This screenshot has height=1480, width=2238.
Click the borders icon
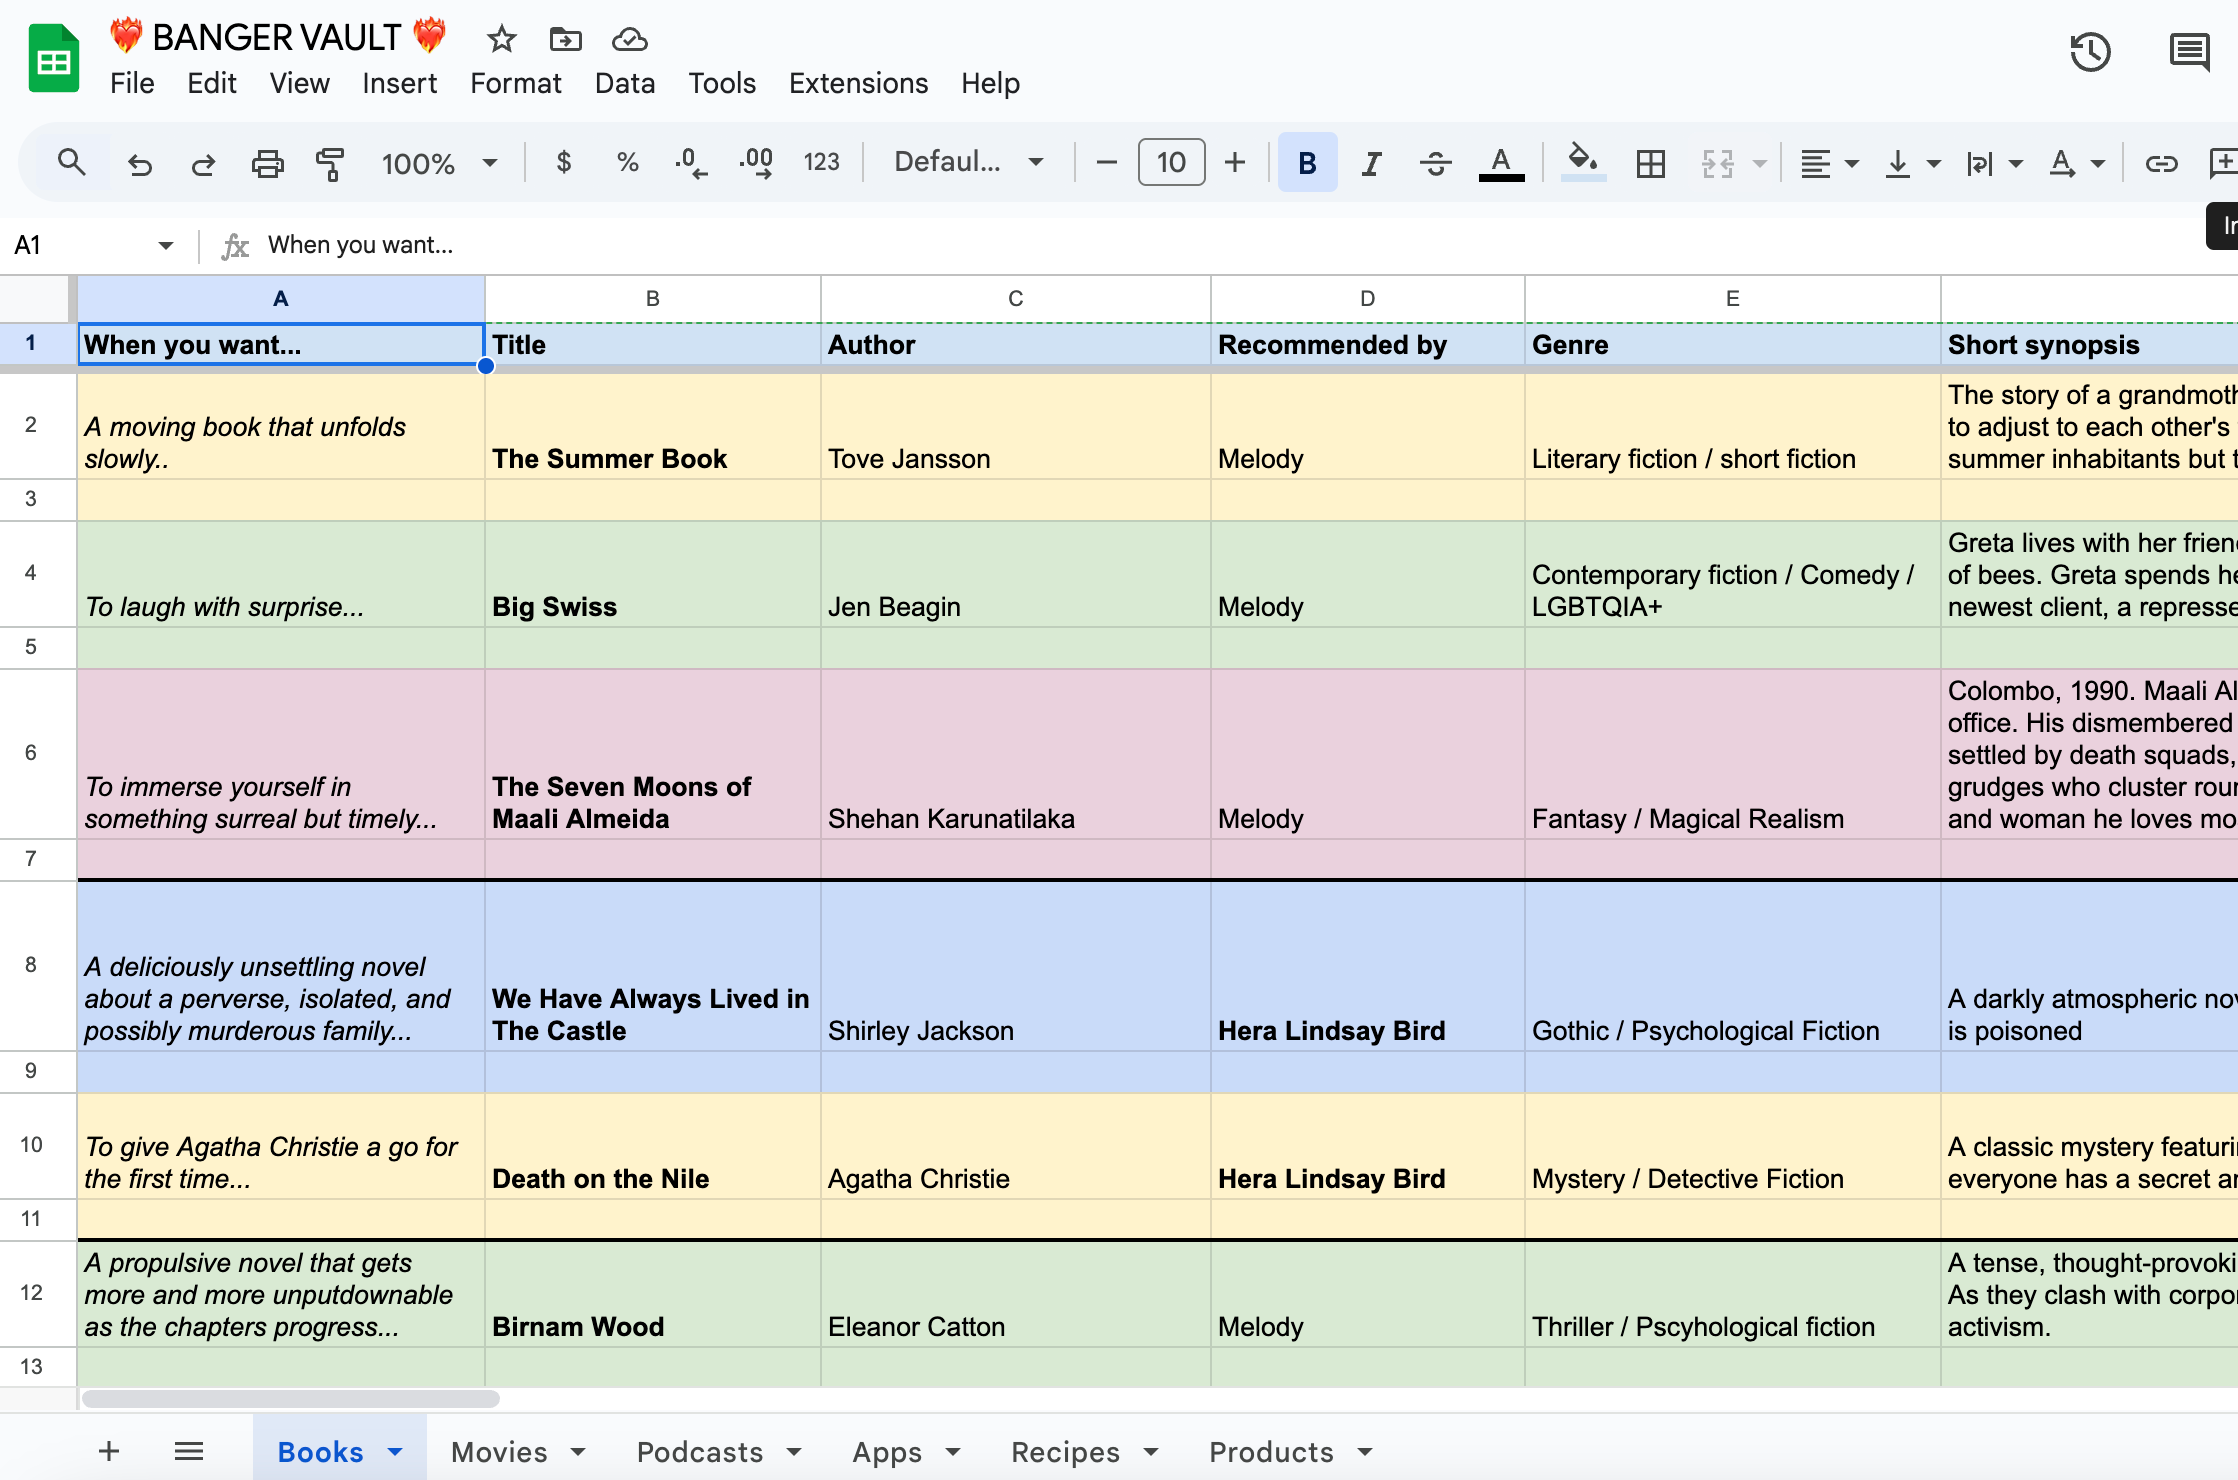tap(1650, 163)
